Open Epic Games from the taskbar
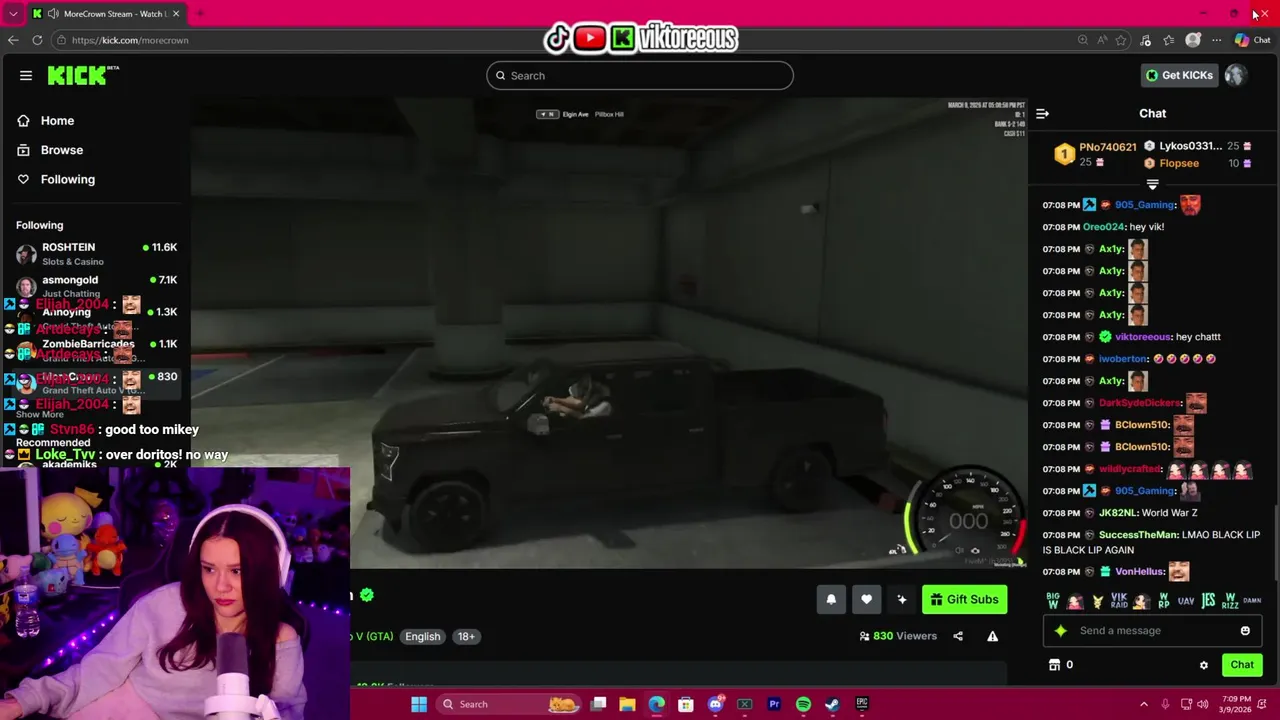1280x720 pixels. pyautogui.click(x=862, y=704)
